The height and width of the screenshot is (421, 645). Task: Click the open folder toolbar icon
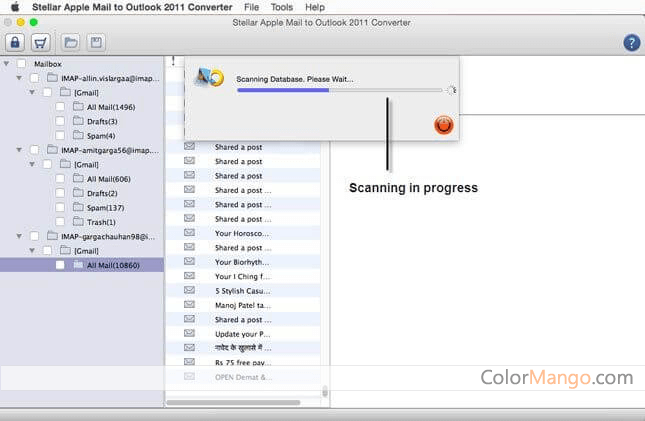(71, 42)
